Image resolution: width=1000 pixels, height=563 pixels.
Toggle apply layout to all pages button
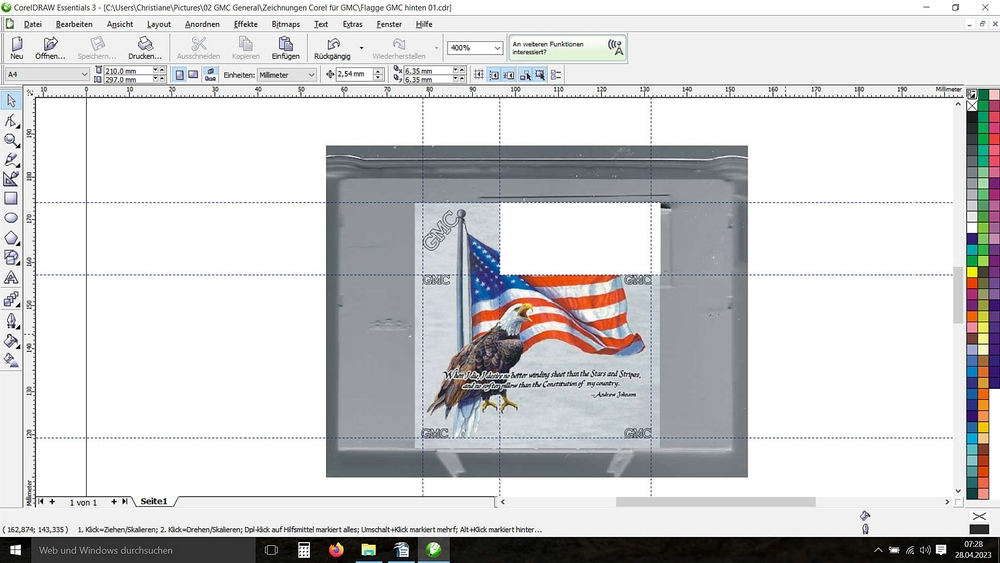tap(210, 75)
